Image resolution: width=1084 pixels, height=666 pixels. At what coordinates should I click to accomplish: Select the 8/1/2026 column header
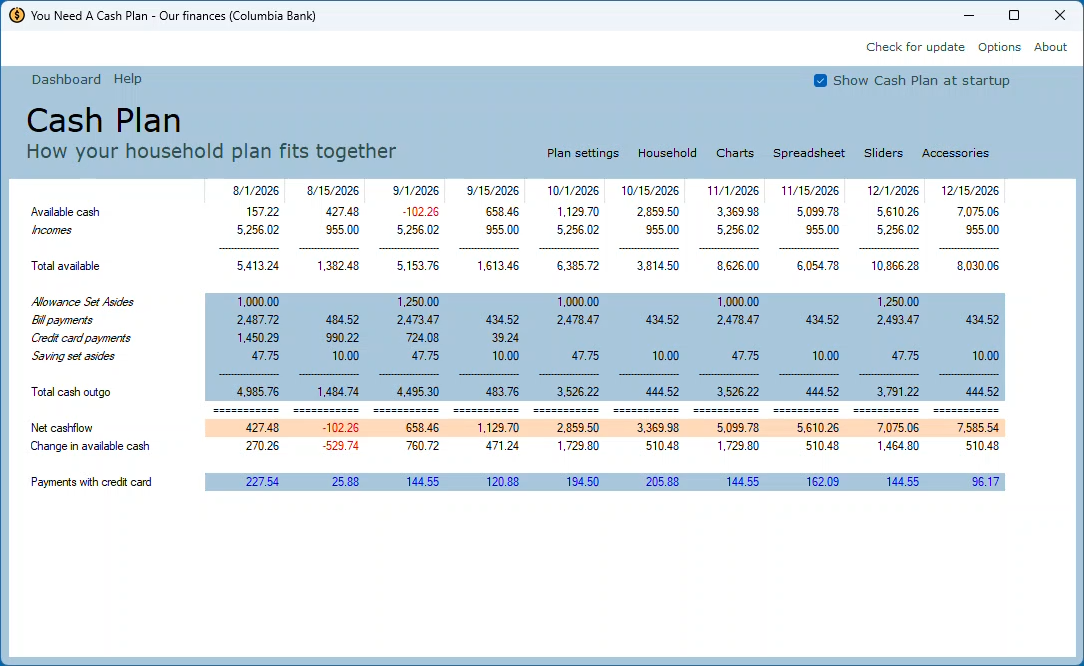pos(256,191)
